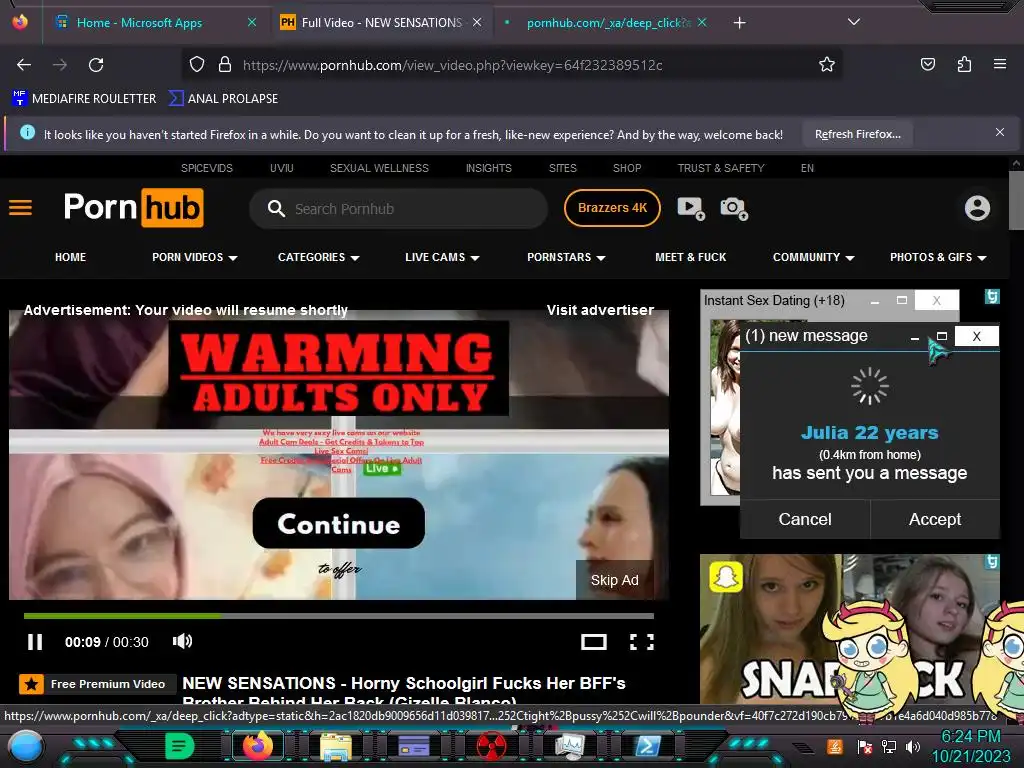
Task: Open the user account icon
Action: 977,208
